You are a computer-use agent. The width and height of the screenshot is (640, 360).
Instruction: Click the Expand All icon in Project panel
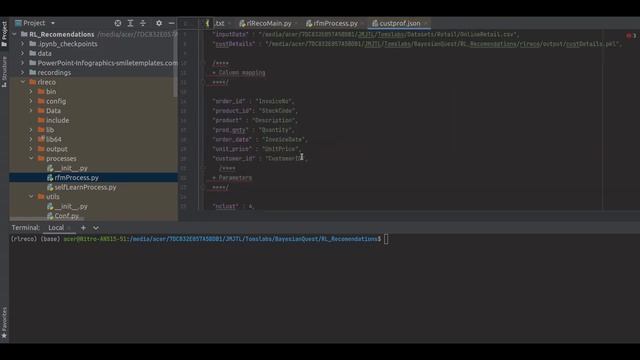pyautogui.click(x=131, y=23)
